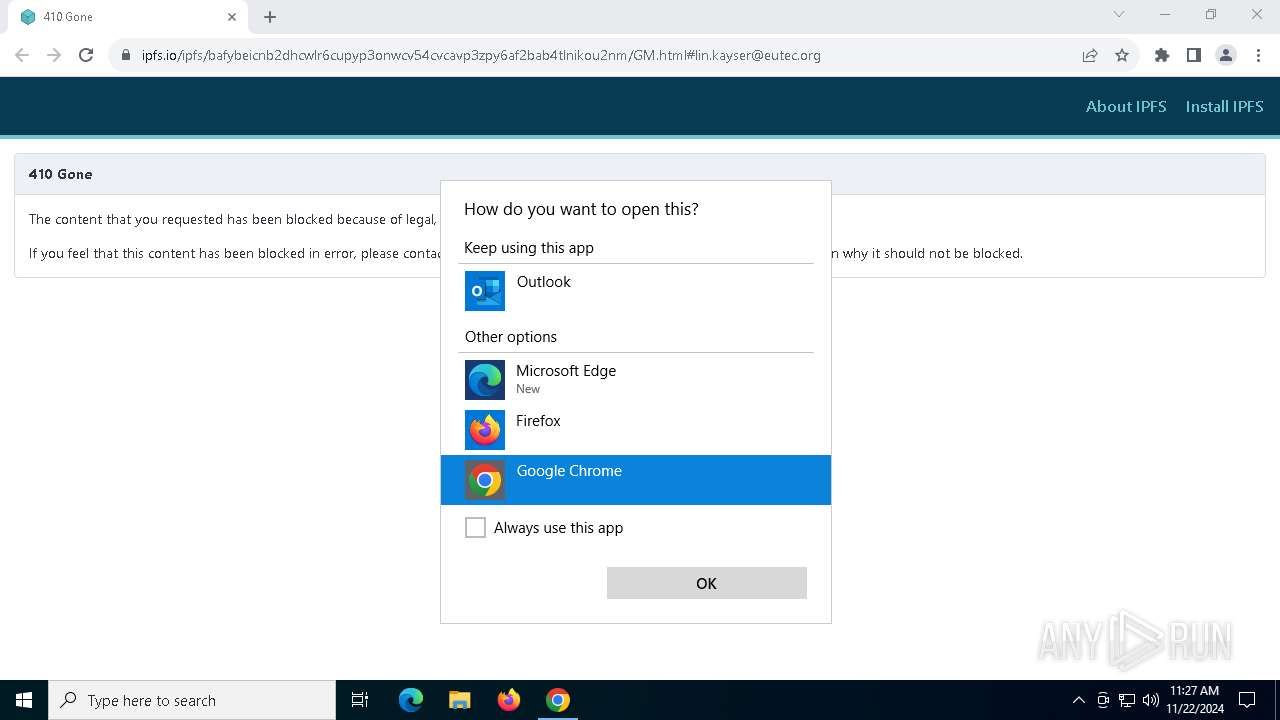Follow the Install IPFS link
Image resolution: width=1280 pixels, height=720 pixels.
click(x=1224, y=106)
